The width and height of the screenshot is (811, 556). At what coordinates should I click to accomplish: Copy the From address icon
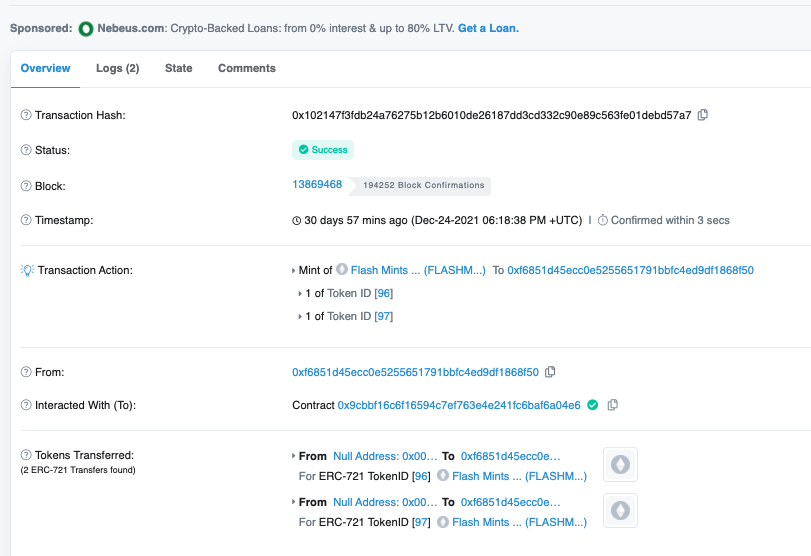tap(550, 372)
